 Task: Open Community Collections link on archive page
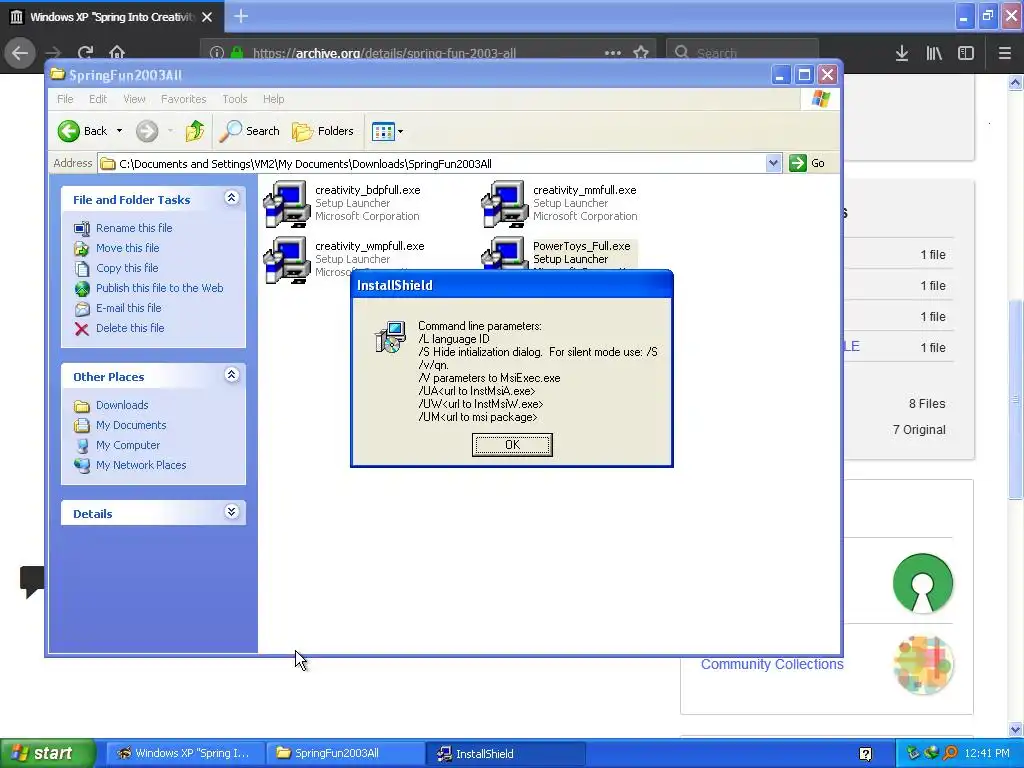pos(772,664)
